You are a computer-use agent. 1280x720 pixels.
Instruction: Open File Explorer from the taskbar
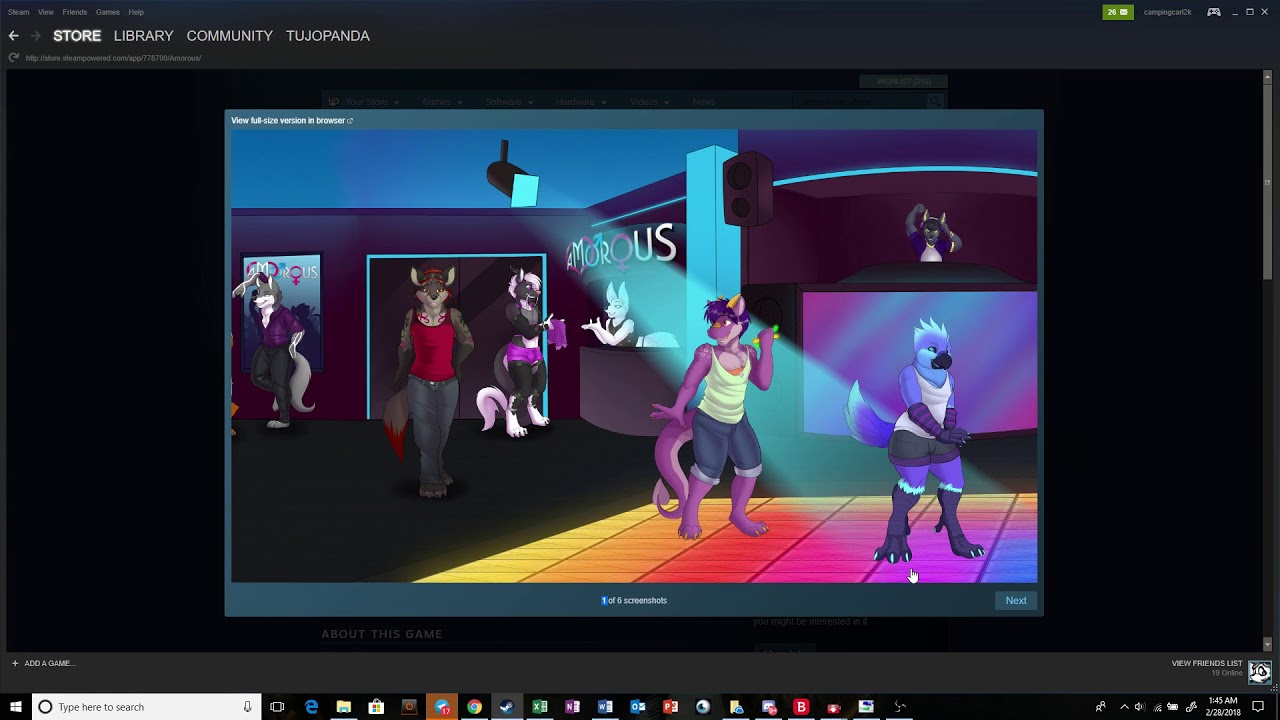(x=343, y=707)
